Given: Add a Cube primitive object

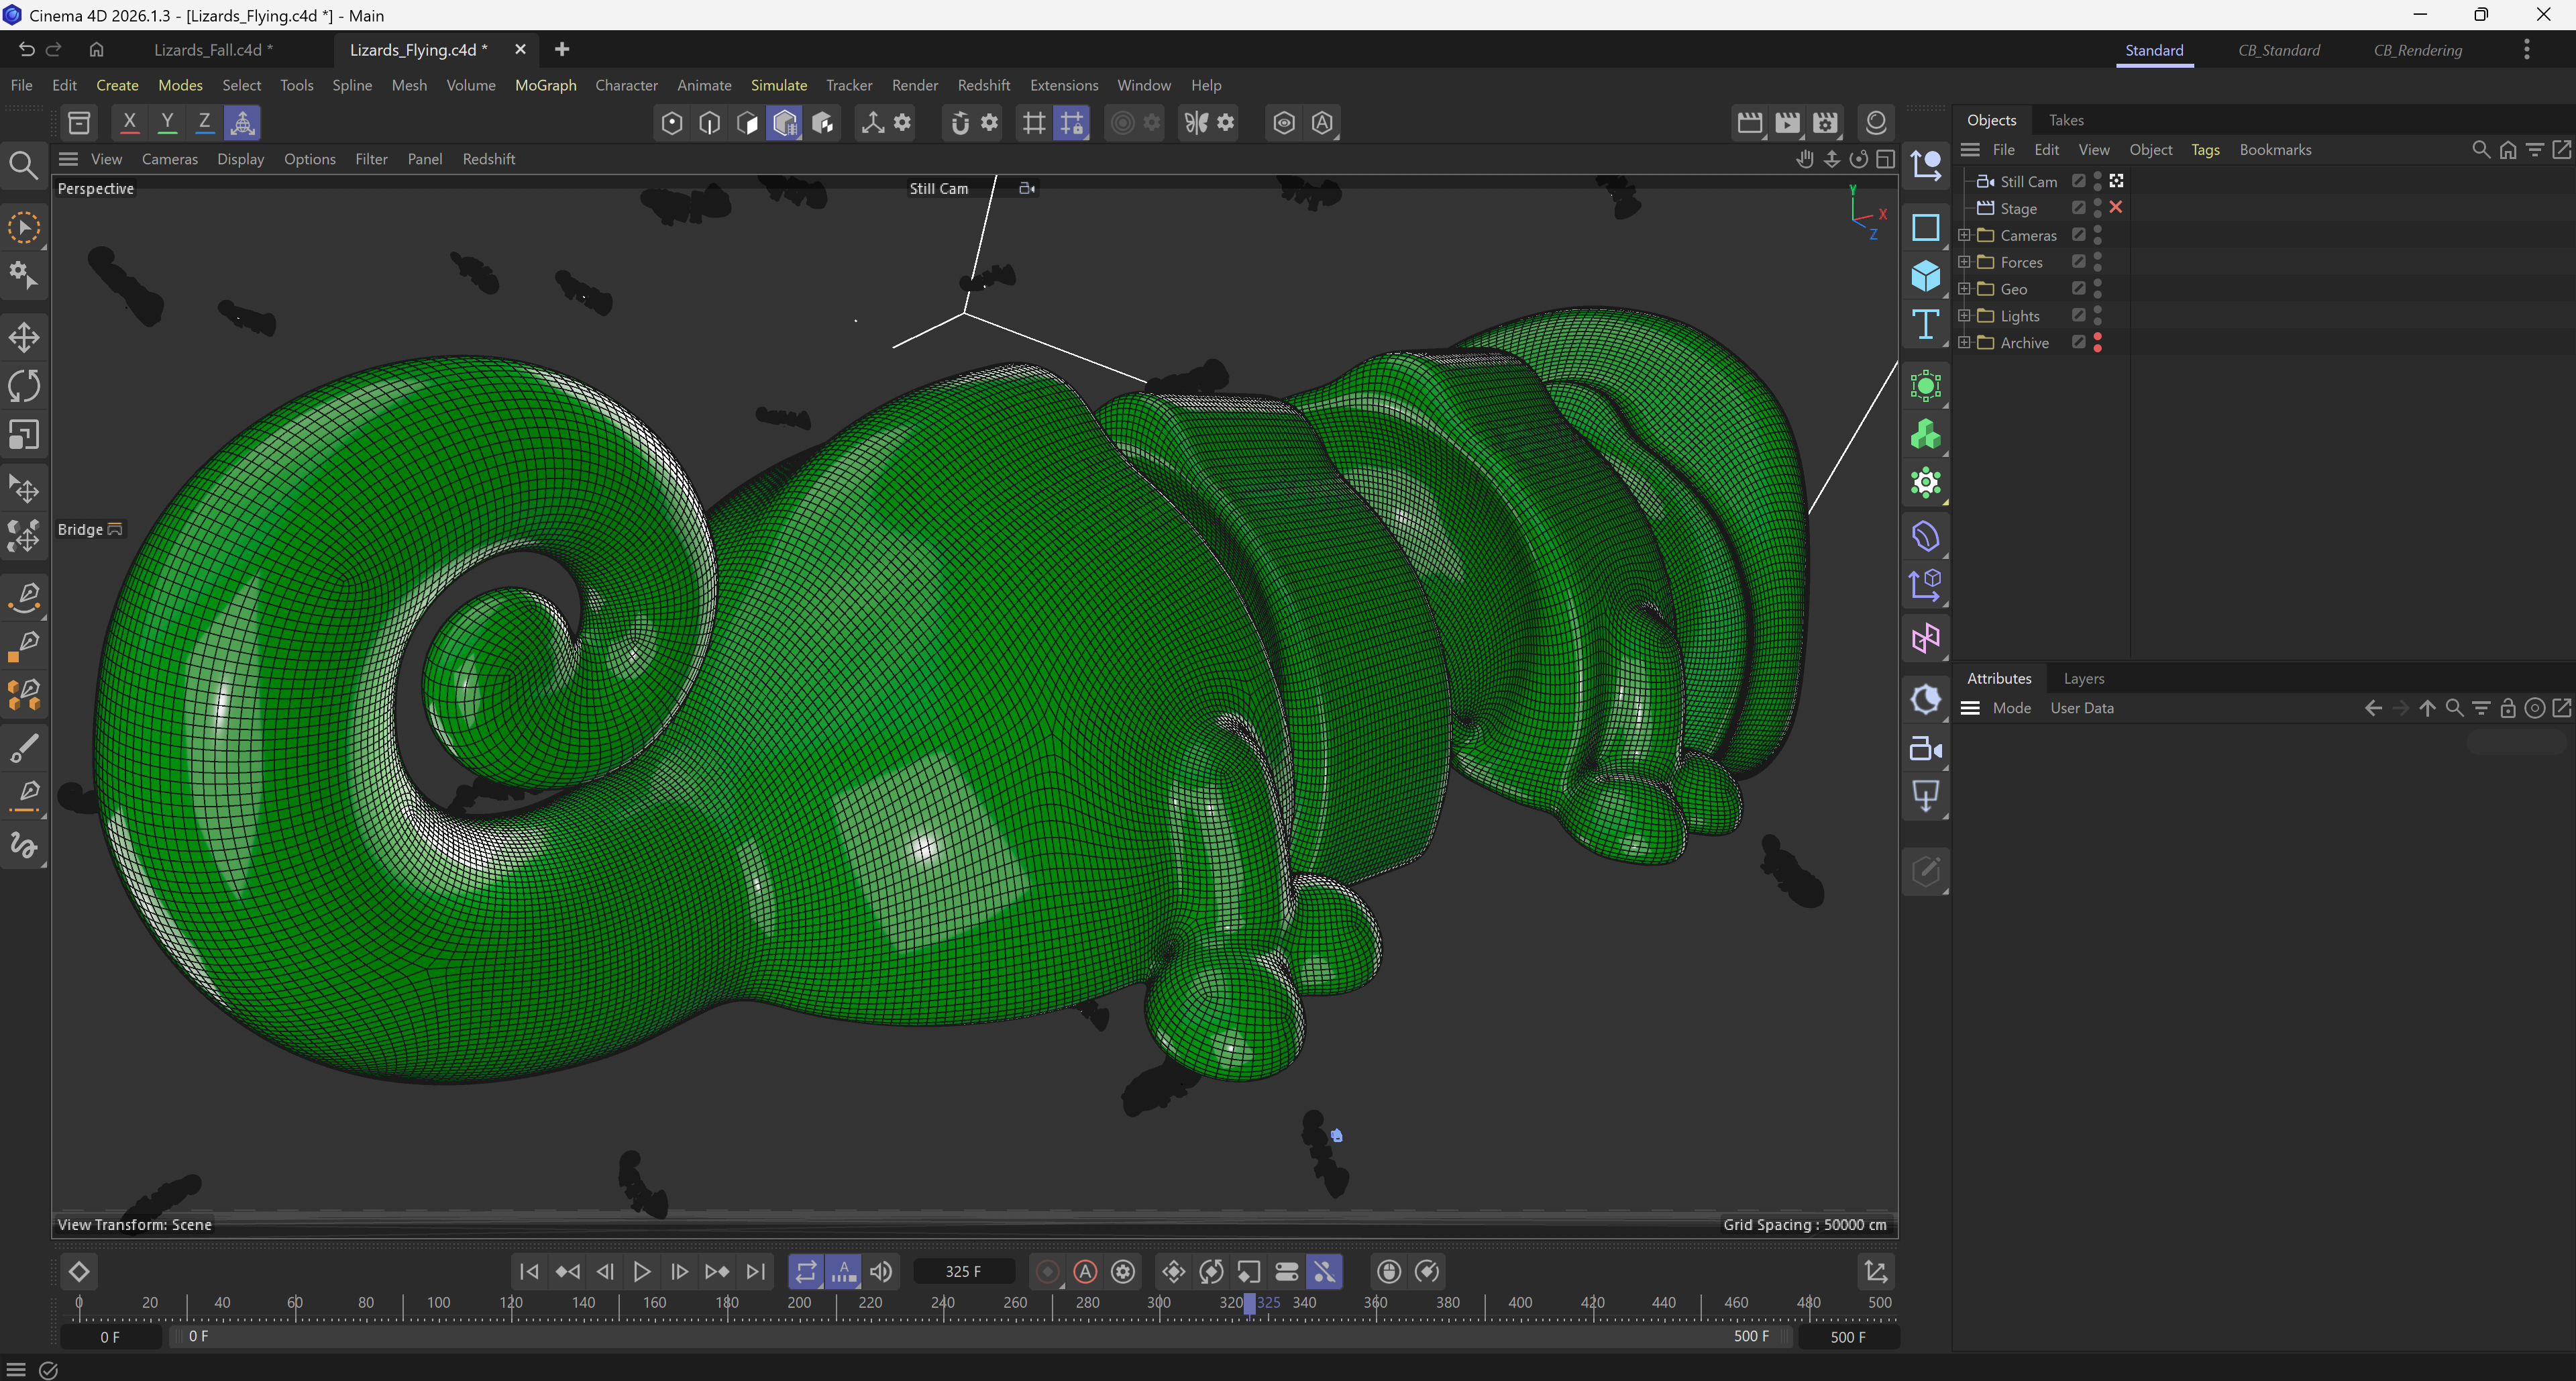Looking at the screenshot, I should [1925, 276].
